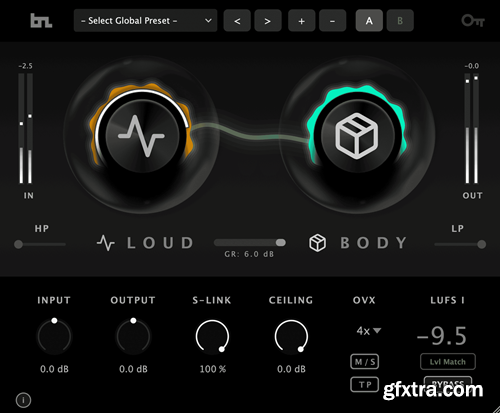Screen dimensions: 500x413
Task: Click the GR: 6.0 dB readout
Action: (249, 254)
